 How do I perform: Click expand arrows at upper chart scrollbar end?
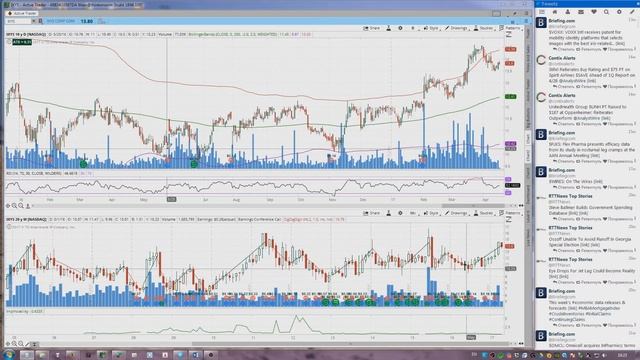click(x=521, y=206)
